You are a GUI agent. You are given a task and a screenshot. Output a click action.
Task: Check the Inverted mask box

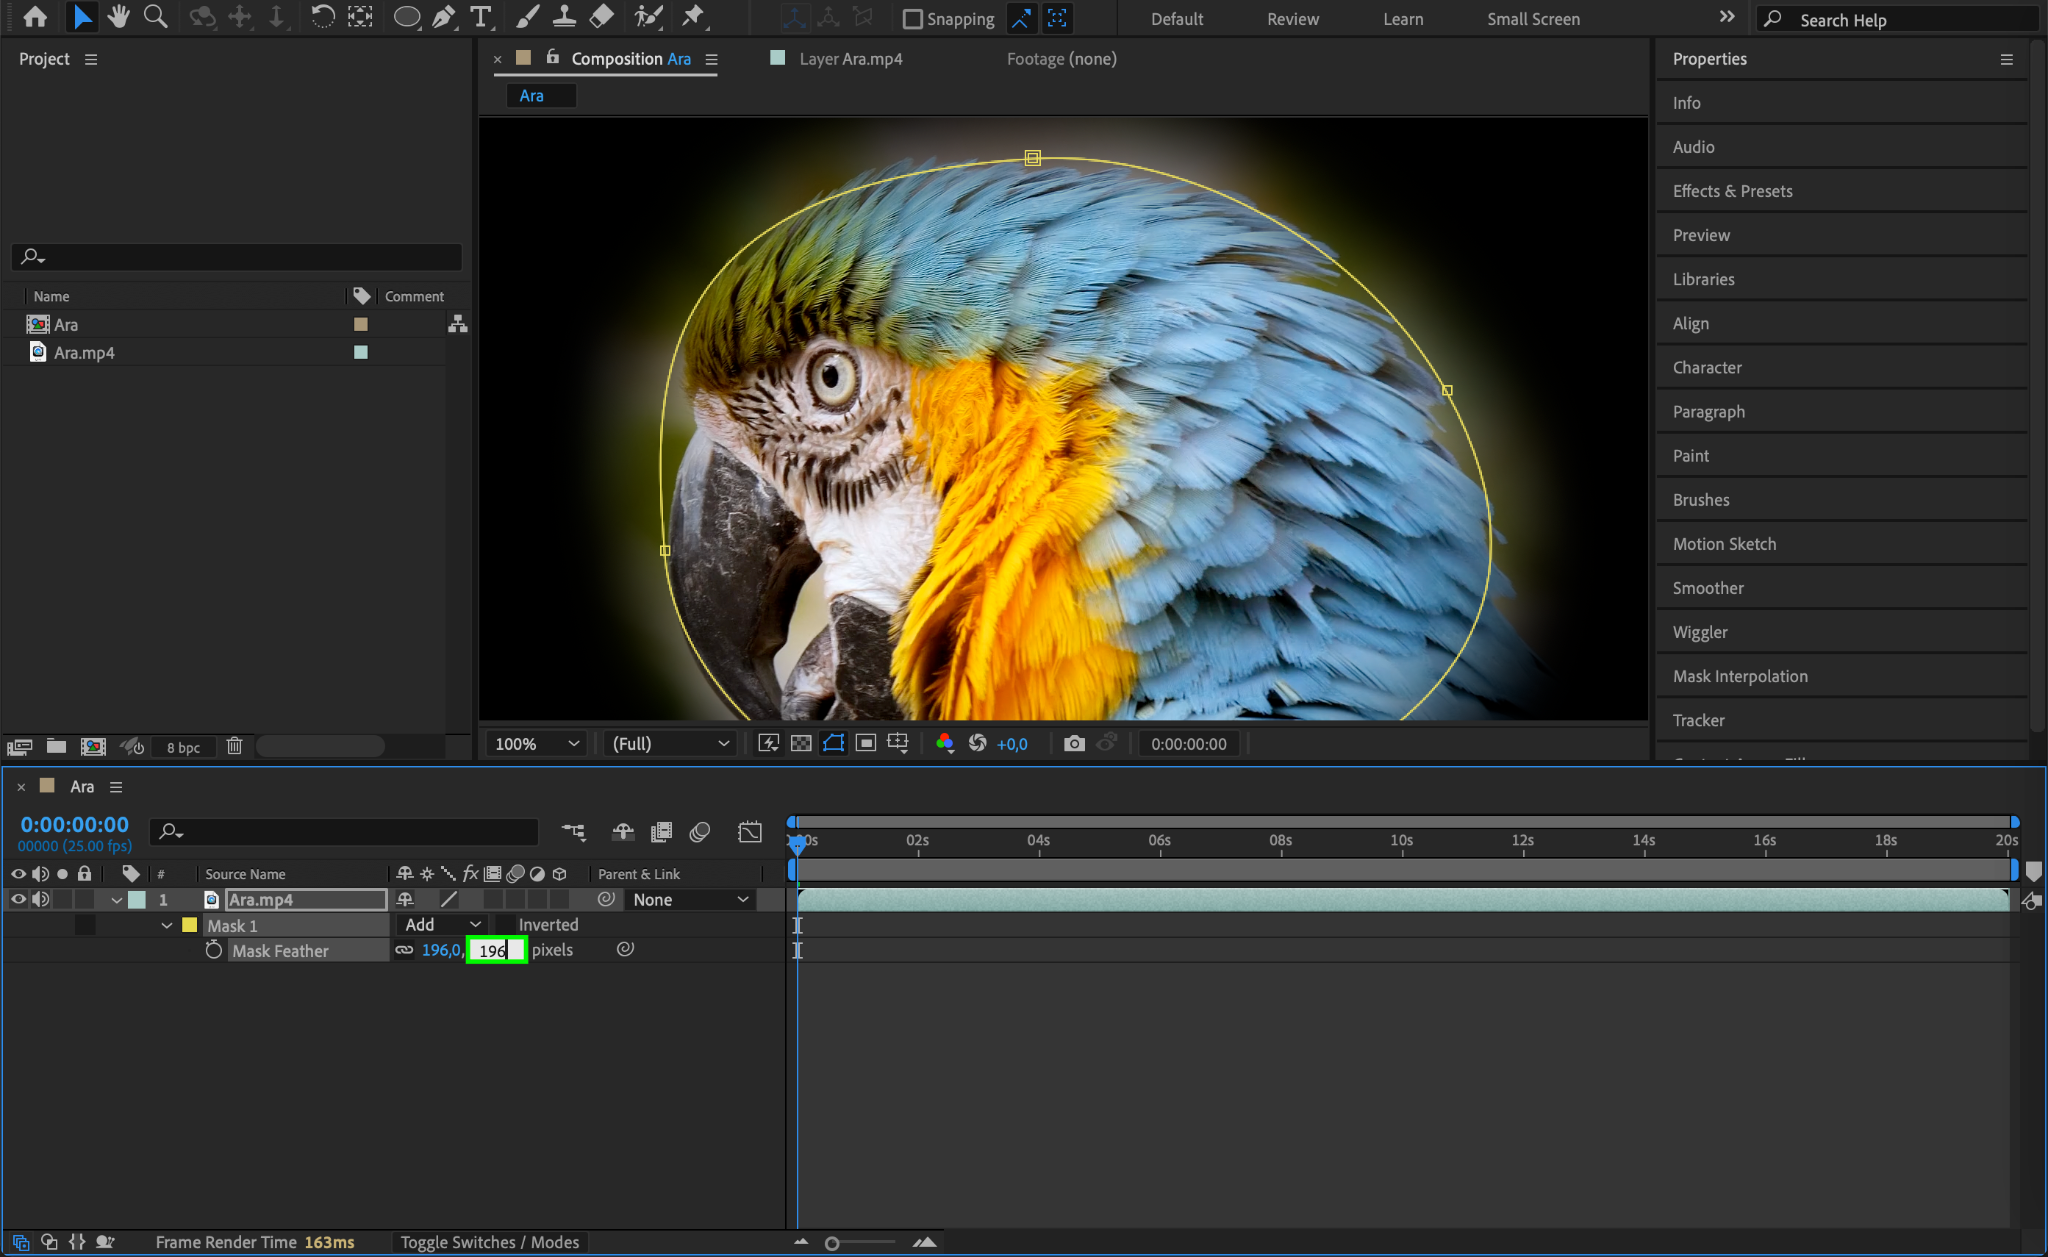coord(506,925)
